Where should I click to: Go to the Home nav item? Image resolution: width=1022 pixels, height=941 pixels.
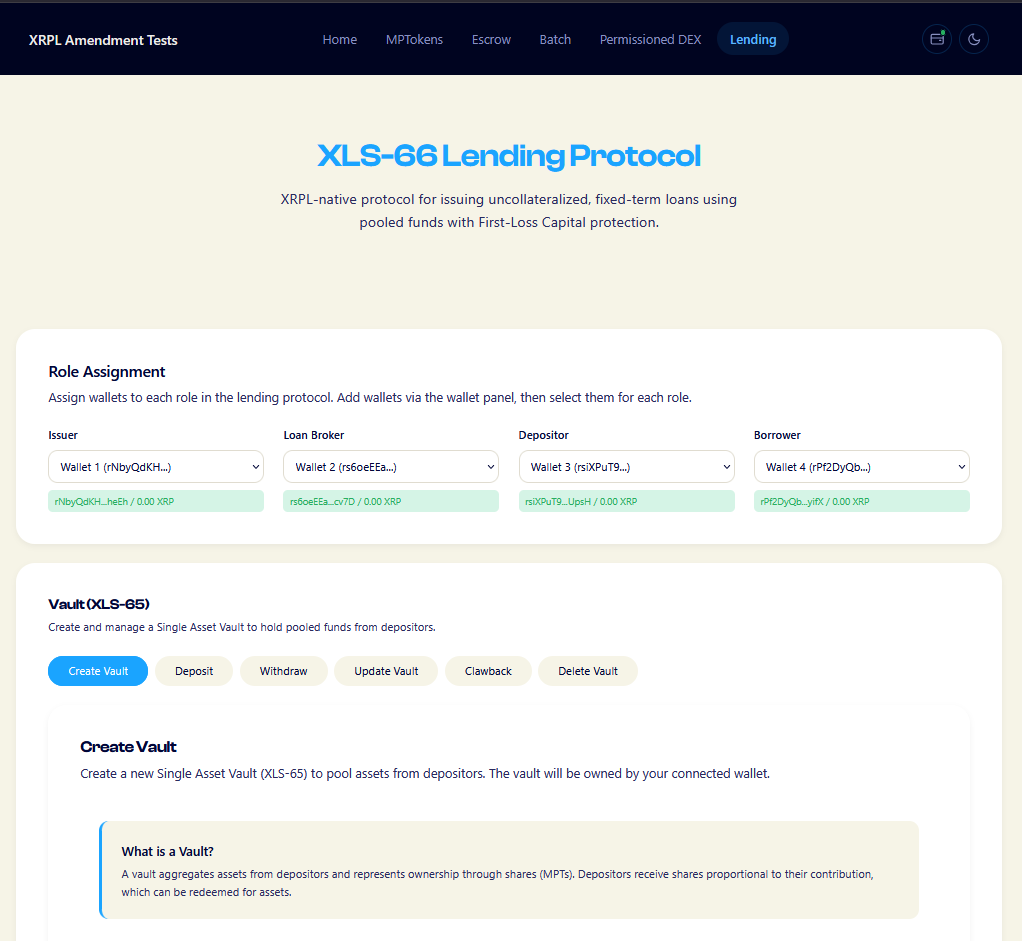[340, 39]
